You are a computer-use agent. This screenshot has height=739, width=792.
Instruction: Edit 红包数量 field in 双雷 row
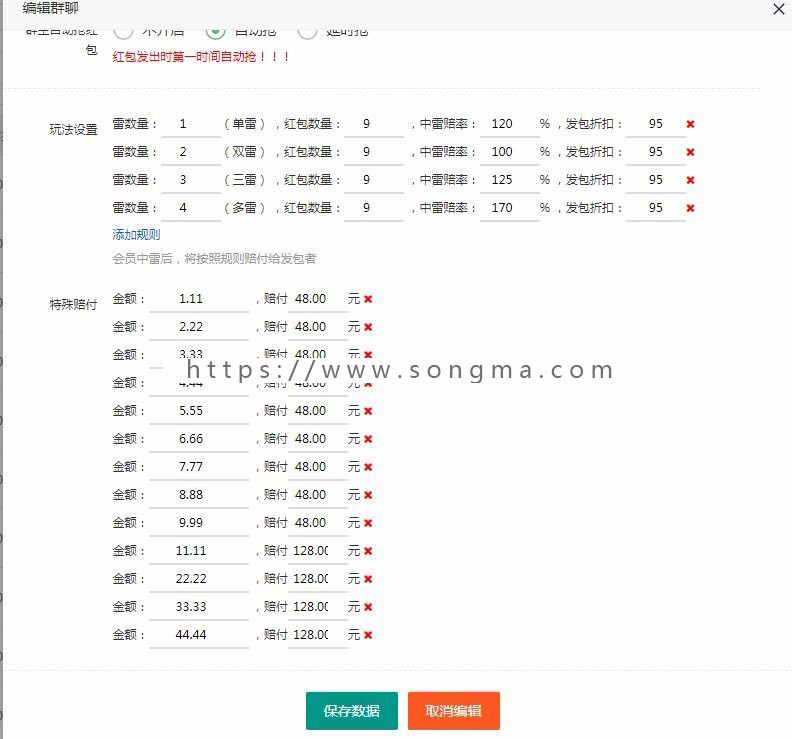[374, 152]
